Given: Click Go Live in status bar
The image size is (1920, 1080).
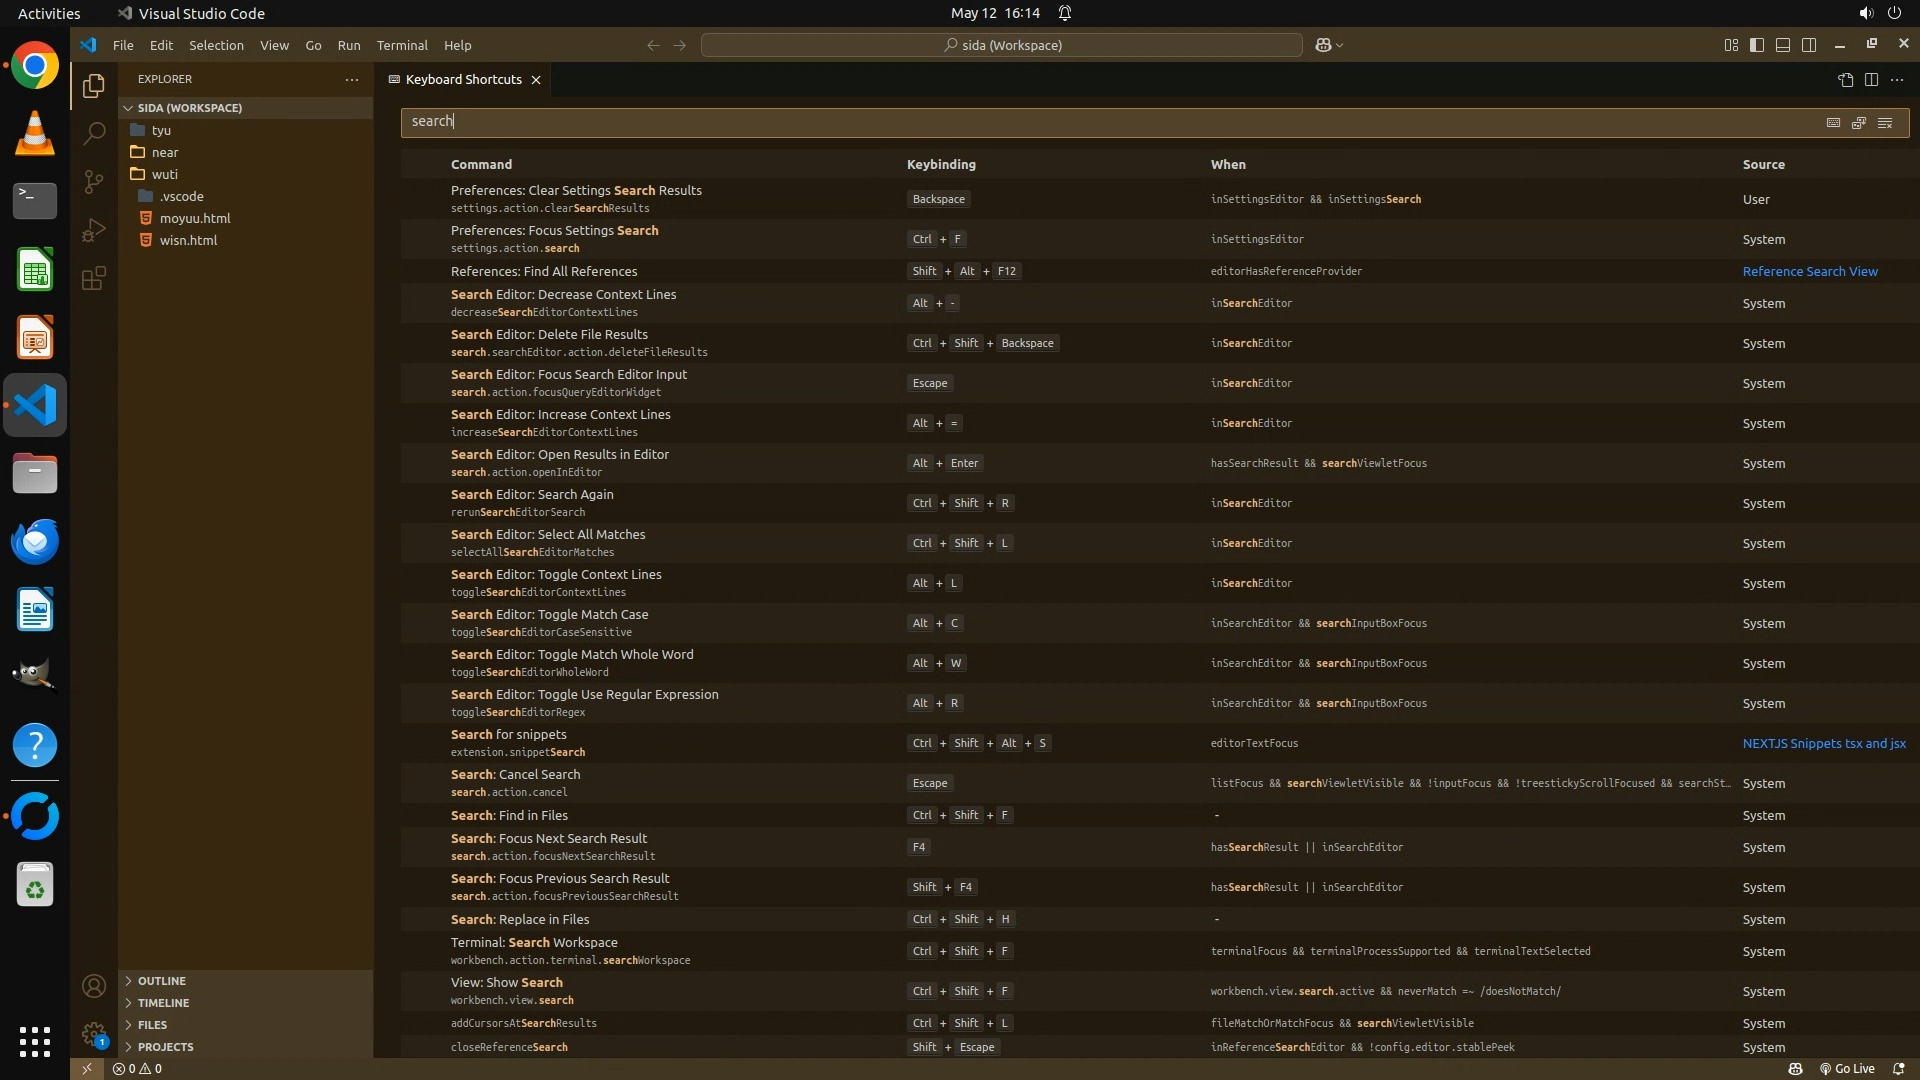Looking at the screenshot, I should pyautogui.click(x=1846, y=1068).
